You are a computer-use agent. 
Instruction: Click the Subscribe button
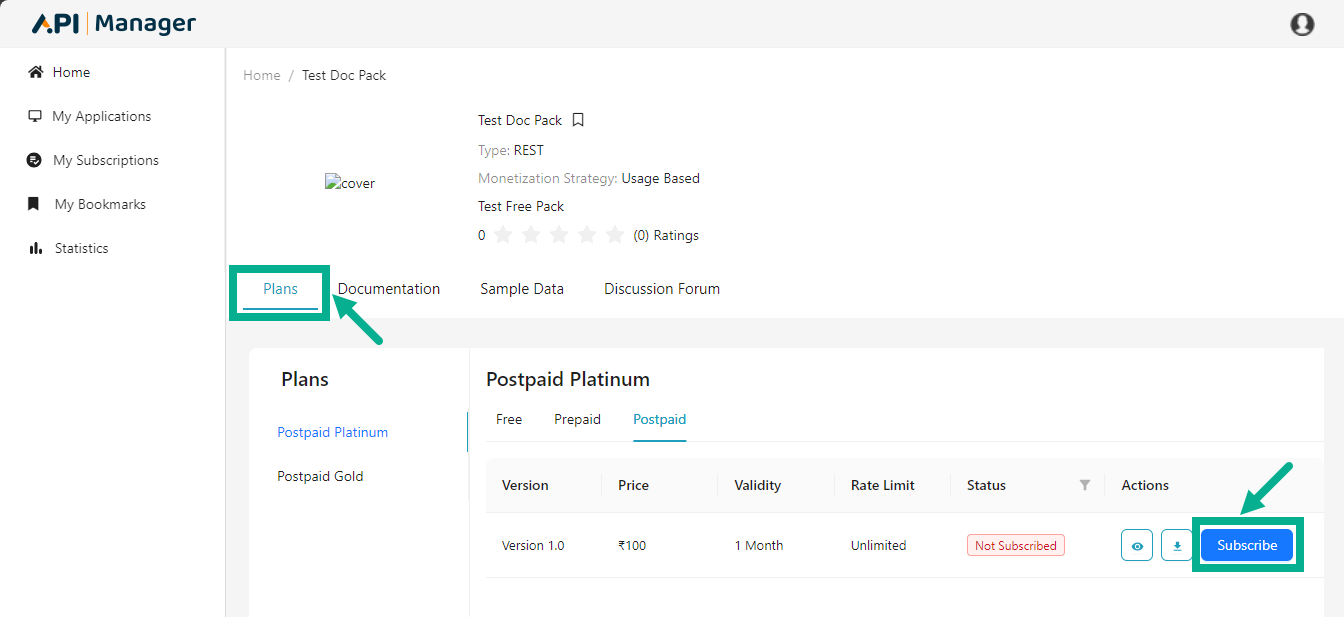coord(1247,545)
